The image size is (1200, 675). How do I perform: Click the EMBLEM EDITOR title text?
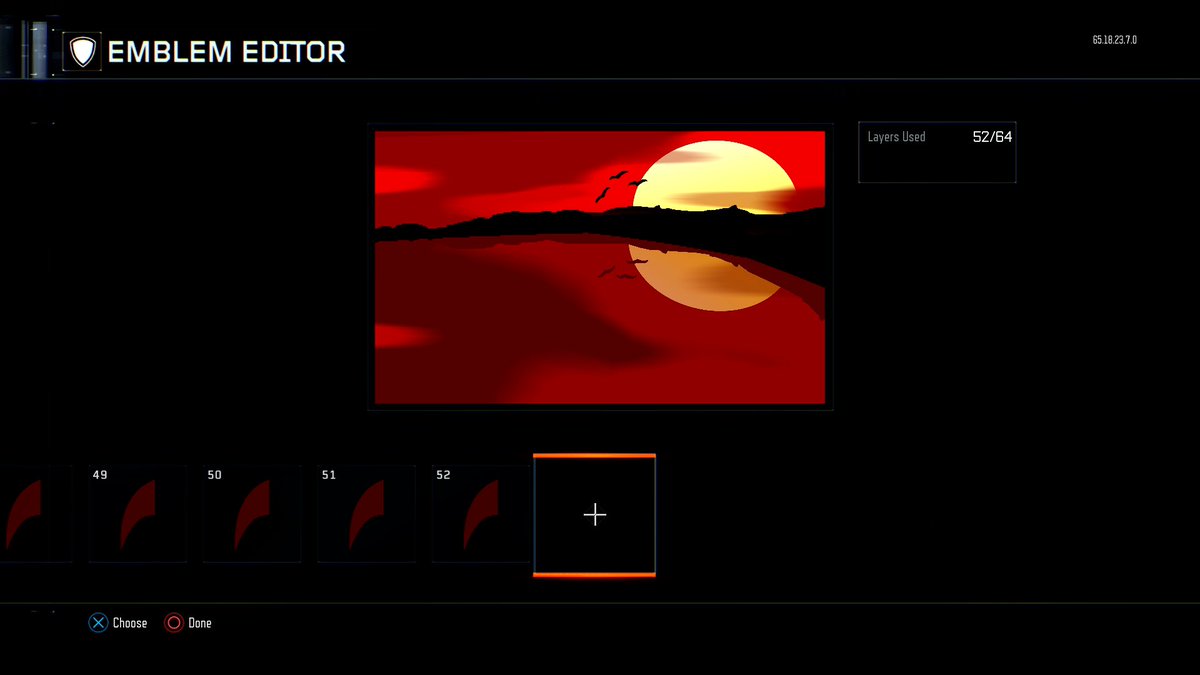point(227,52)
